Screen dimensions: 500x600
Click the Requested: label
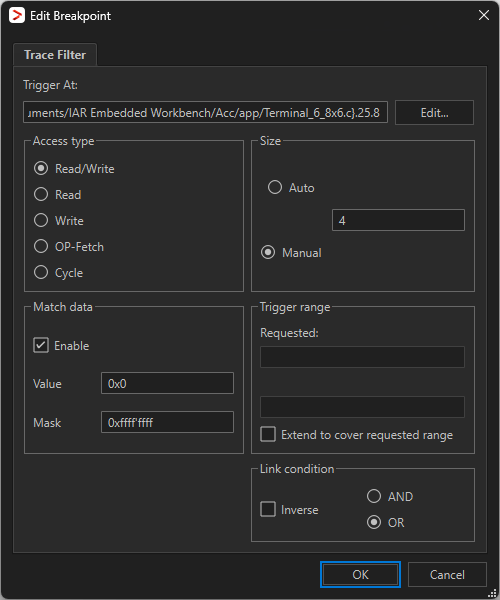(x=289, y=333)
